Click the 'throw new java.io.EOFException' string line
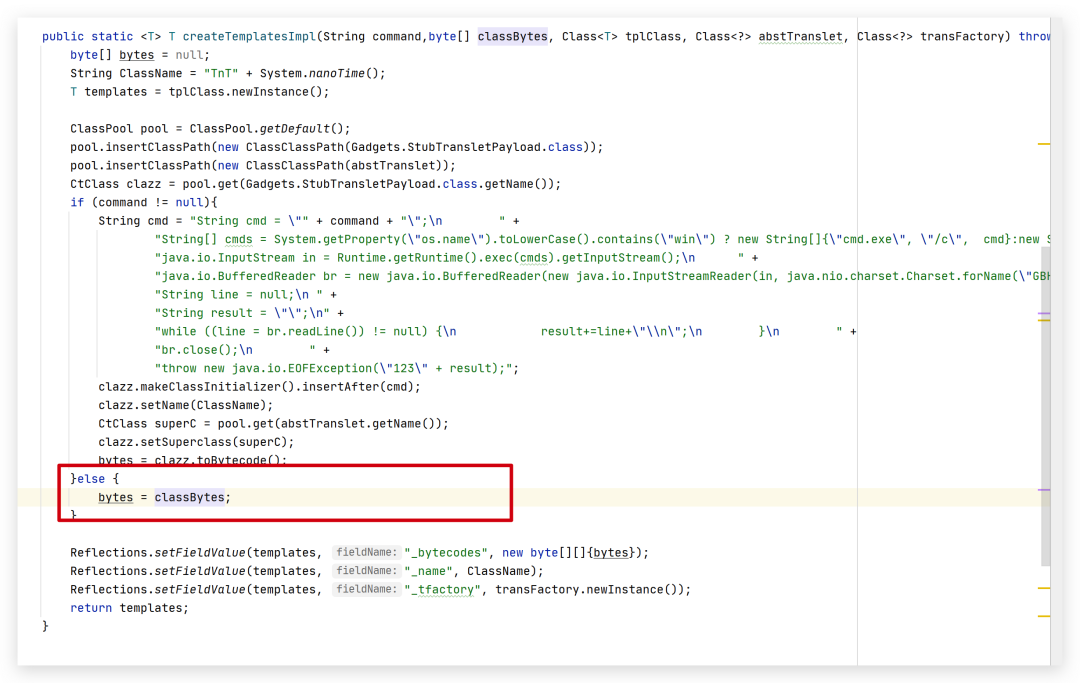 click(x=333, y=369)
